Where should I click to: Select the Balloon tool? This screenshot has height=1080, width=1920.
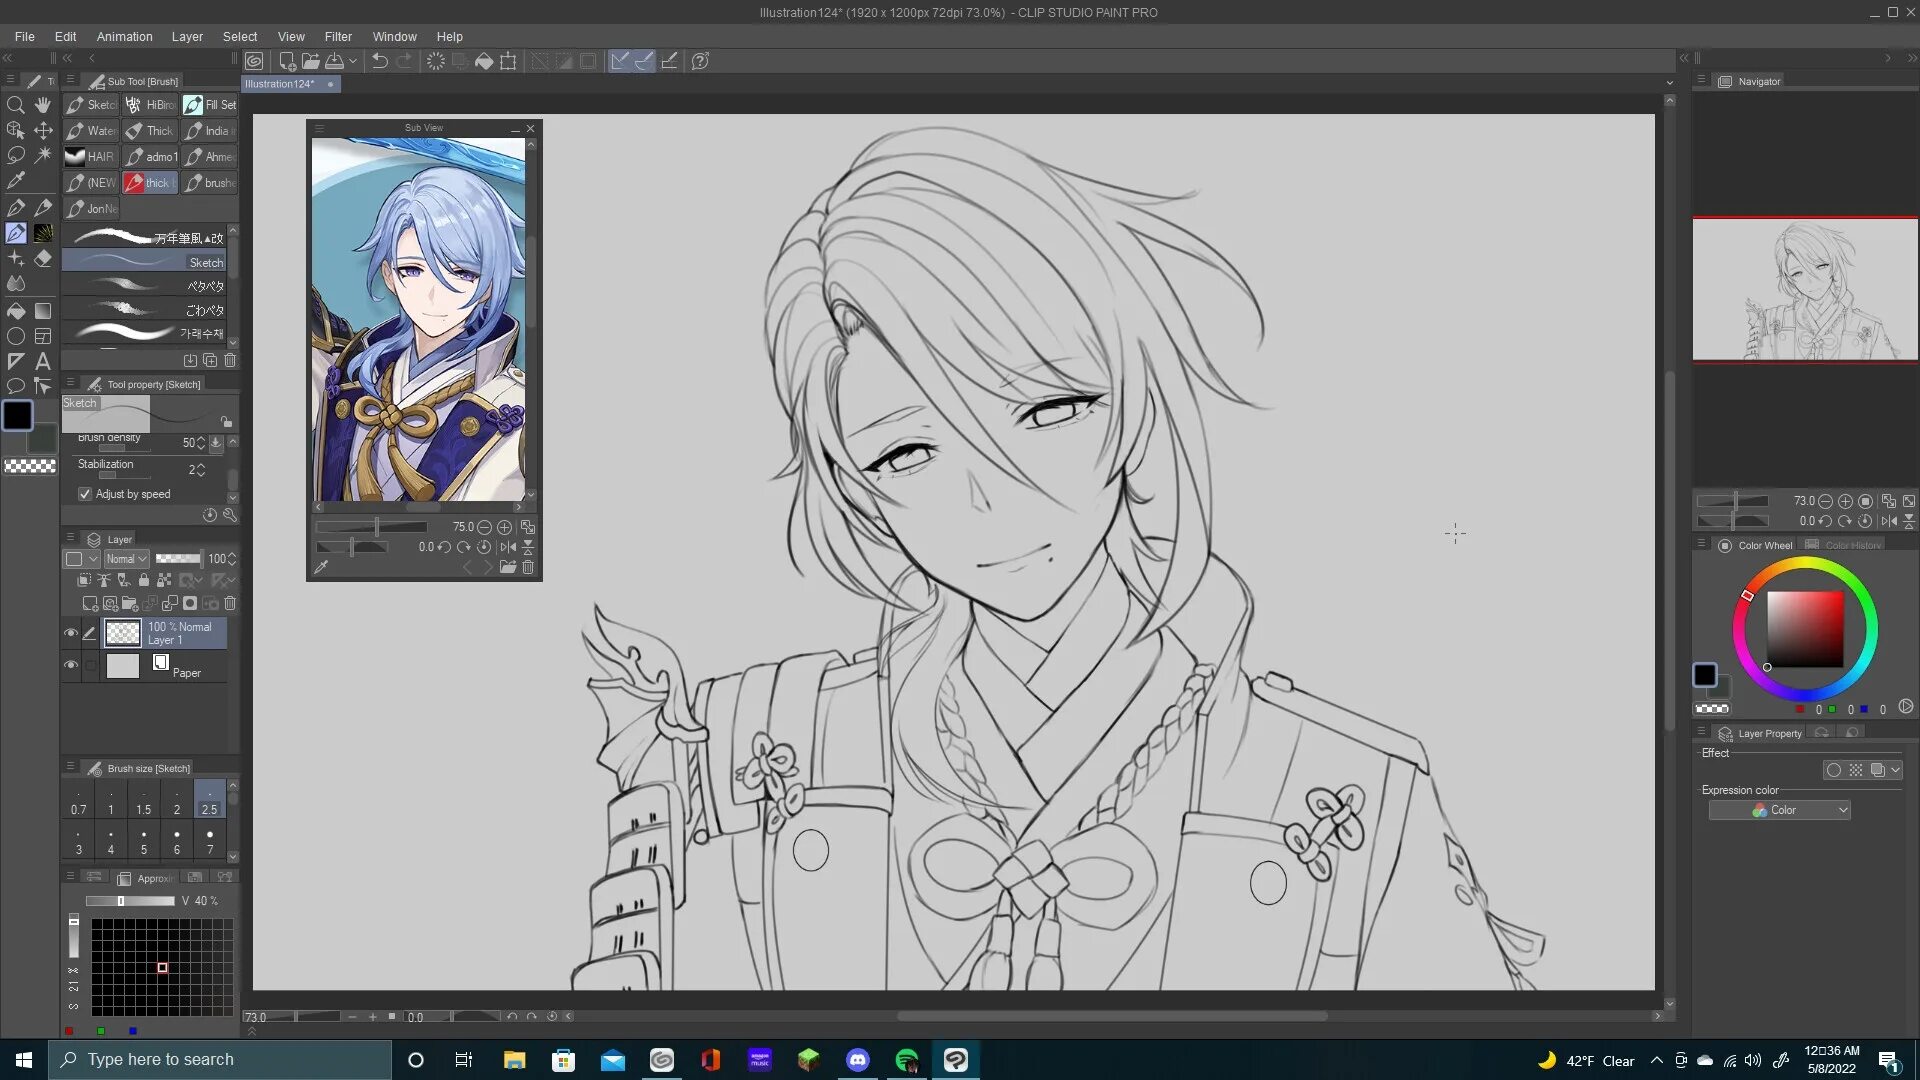(16, 386)
